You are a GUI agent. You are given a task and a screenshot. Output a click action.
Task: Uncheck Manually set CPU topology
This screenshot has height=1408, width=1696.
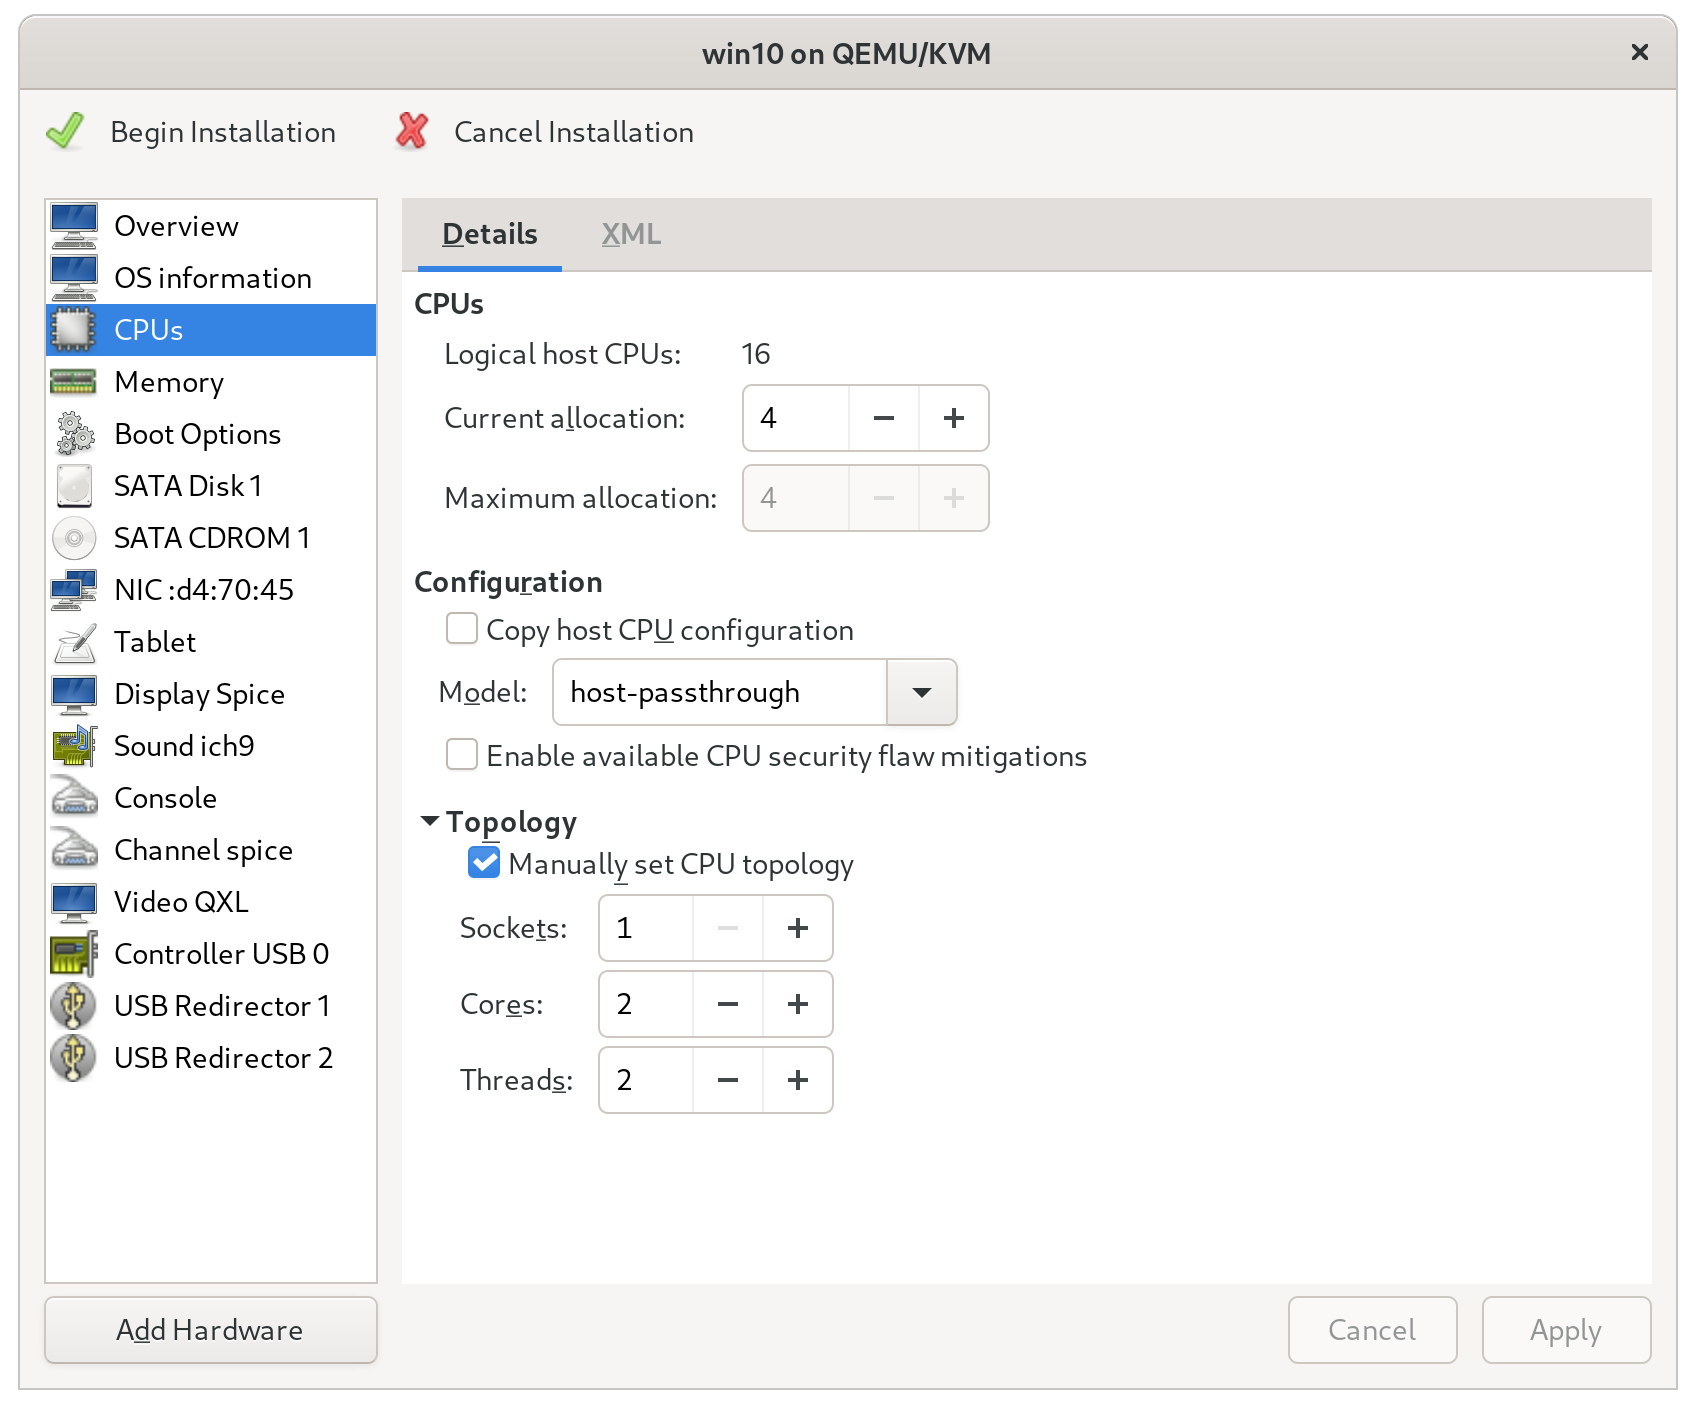point(484,863)
